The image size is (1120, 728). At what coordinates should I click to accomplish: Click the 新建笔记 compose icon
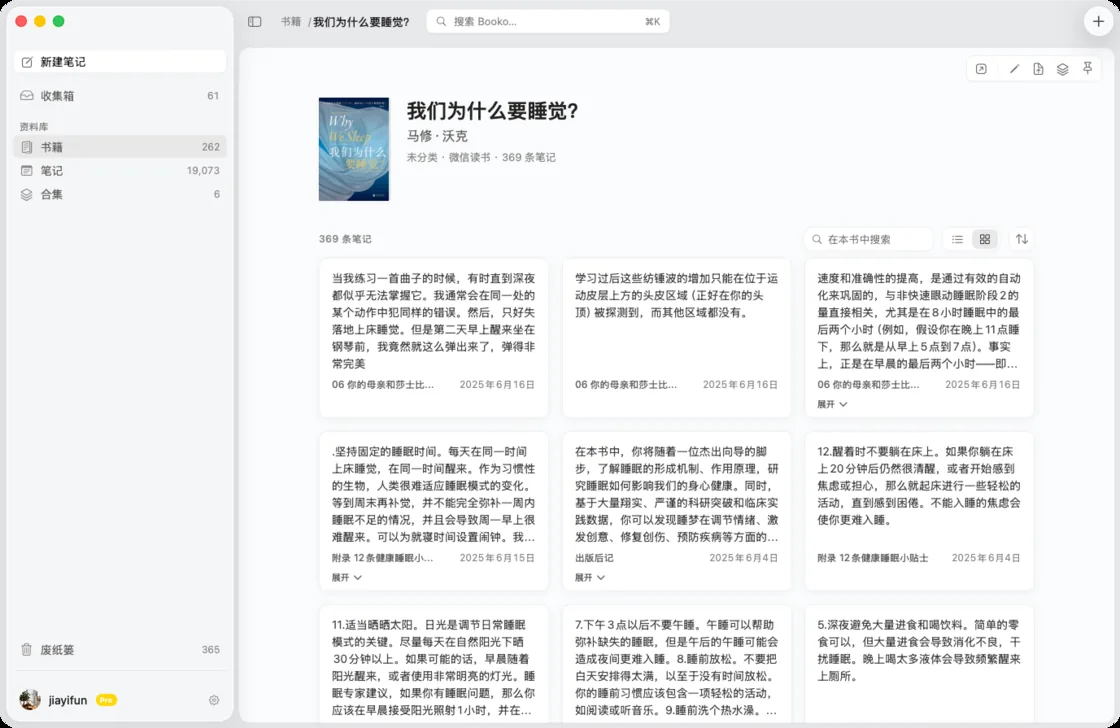[x=27, y=62]
